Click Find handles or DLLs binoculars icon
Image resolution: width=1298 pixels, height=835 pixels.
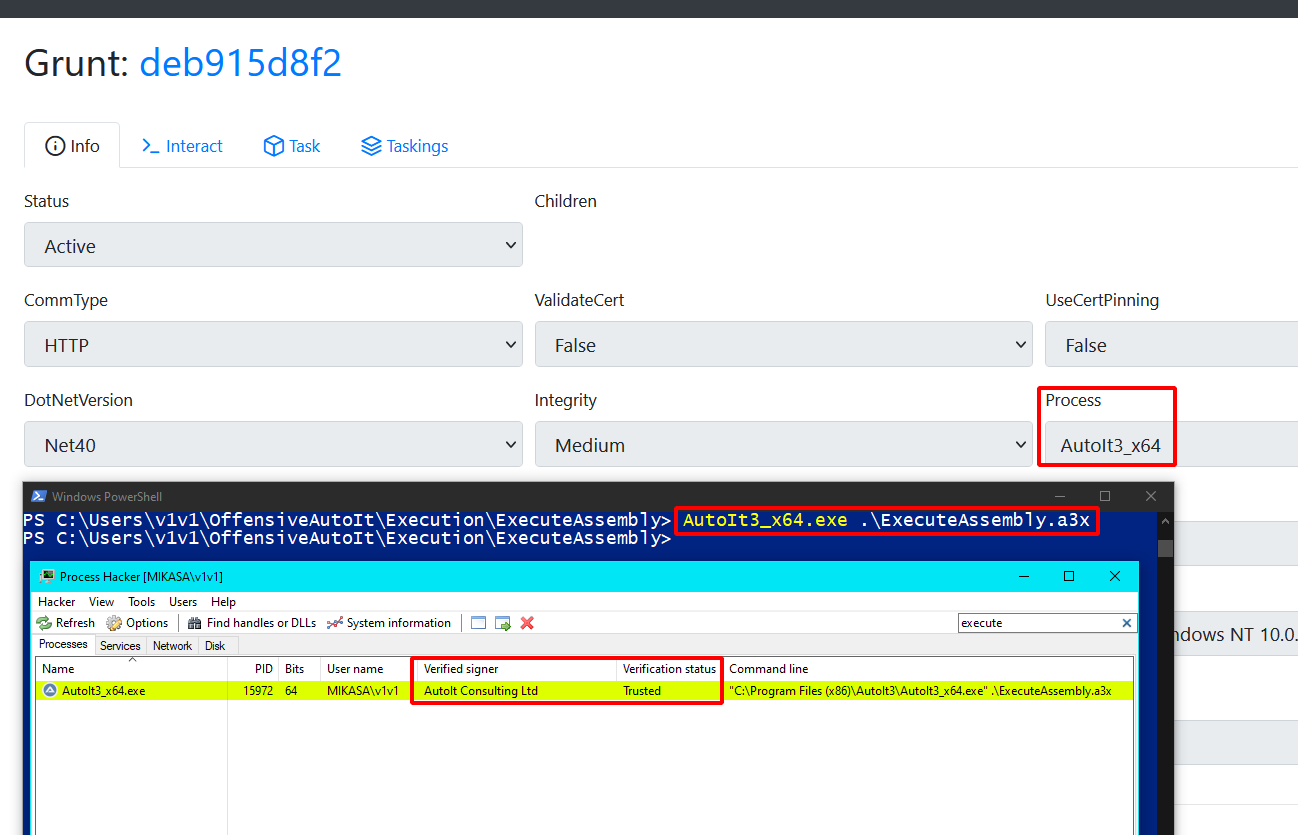coord(194,623)
